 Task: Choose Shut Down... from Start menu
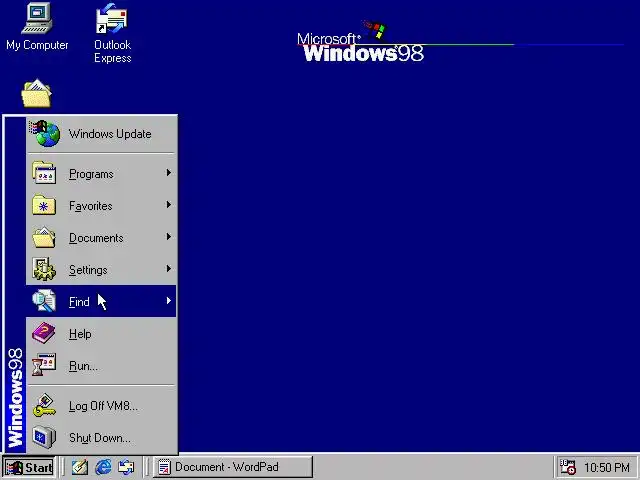pos(101,437)
